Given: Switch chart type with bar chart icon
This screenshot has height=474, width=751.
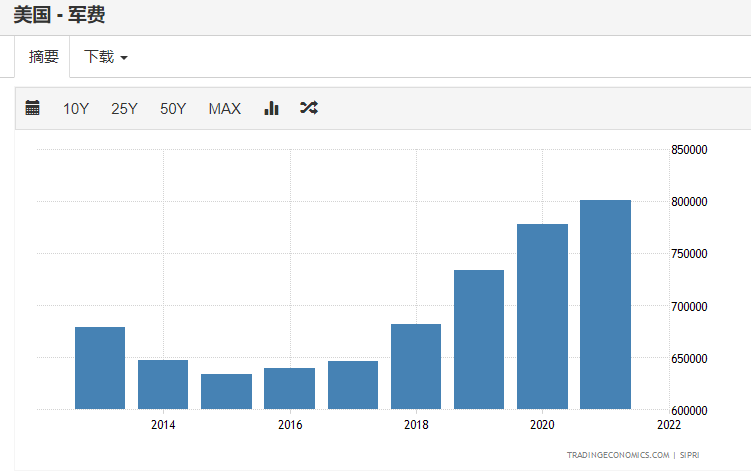Looking at the screenshot, I should [271, 108].
